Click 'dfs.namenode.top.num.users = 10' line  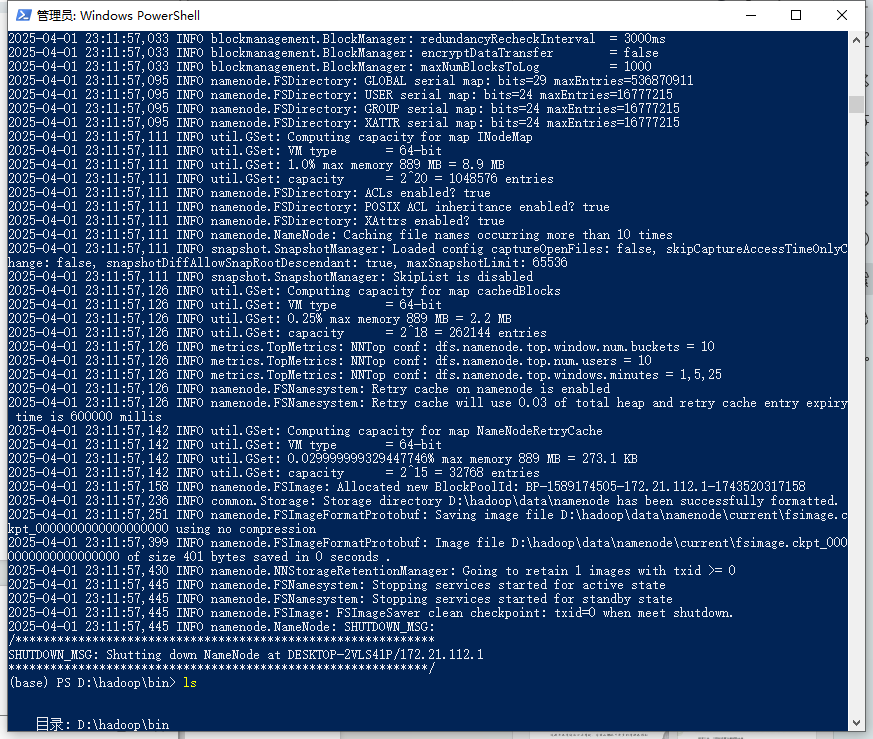[330, 361]
